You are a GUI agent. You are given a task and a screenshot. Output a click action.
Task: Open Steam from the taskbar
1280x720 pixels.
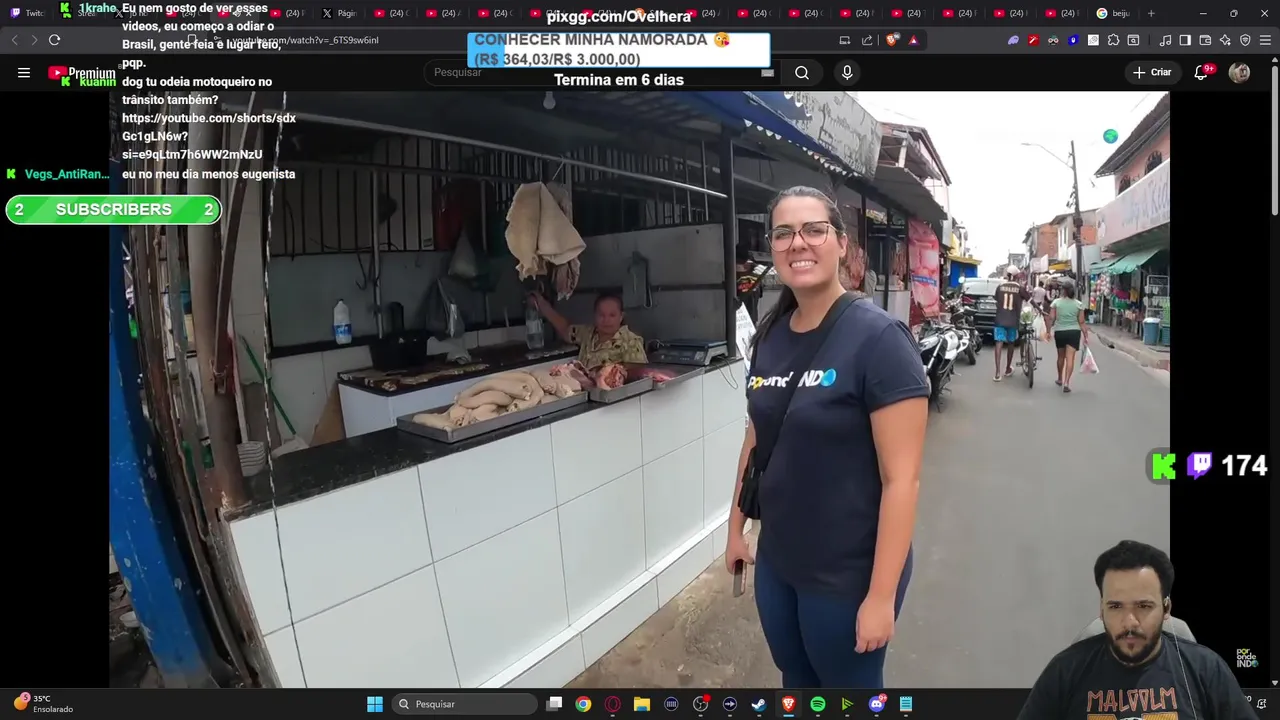click(x=759, y=704)
